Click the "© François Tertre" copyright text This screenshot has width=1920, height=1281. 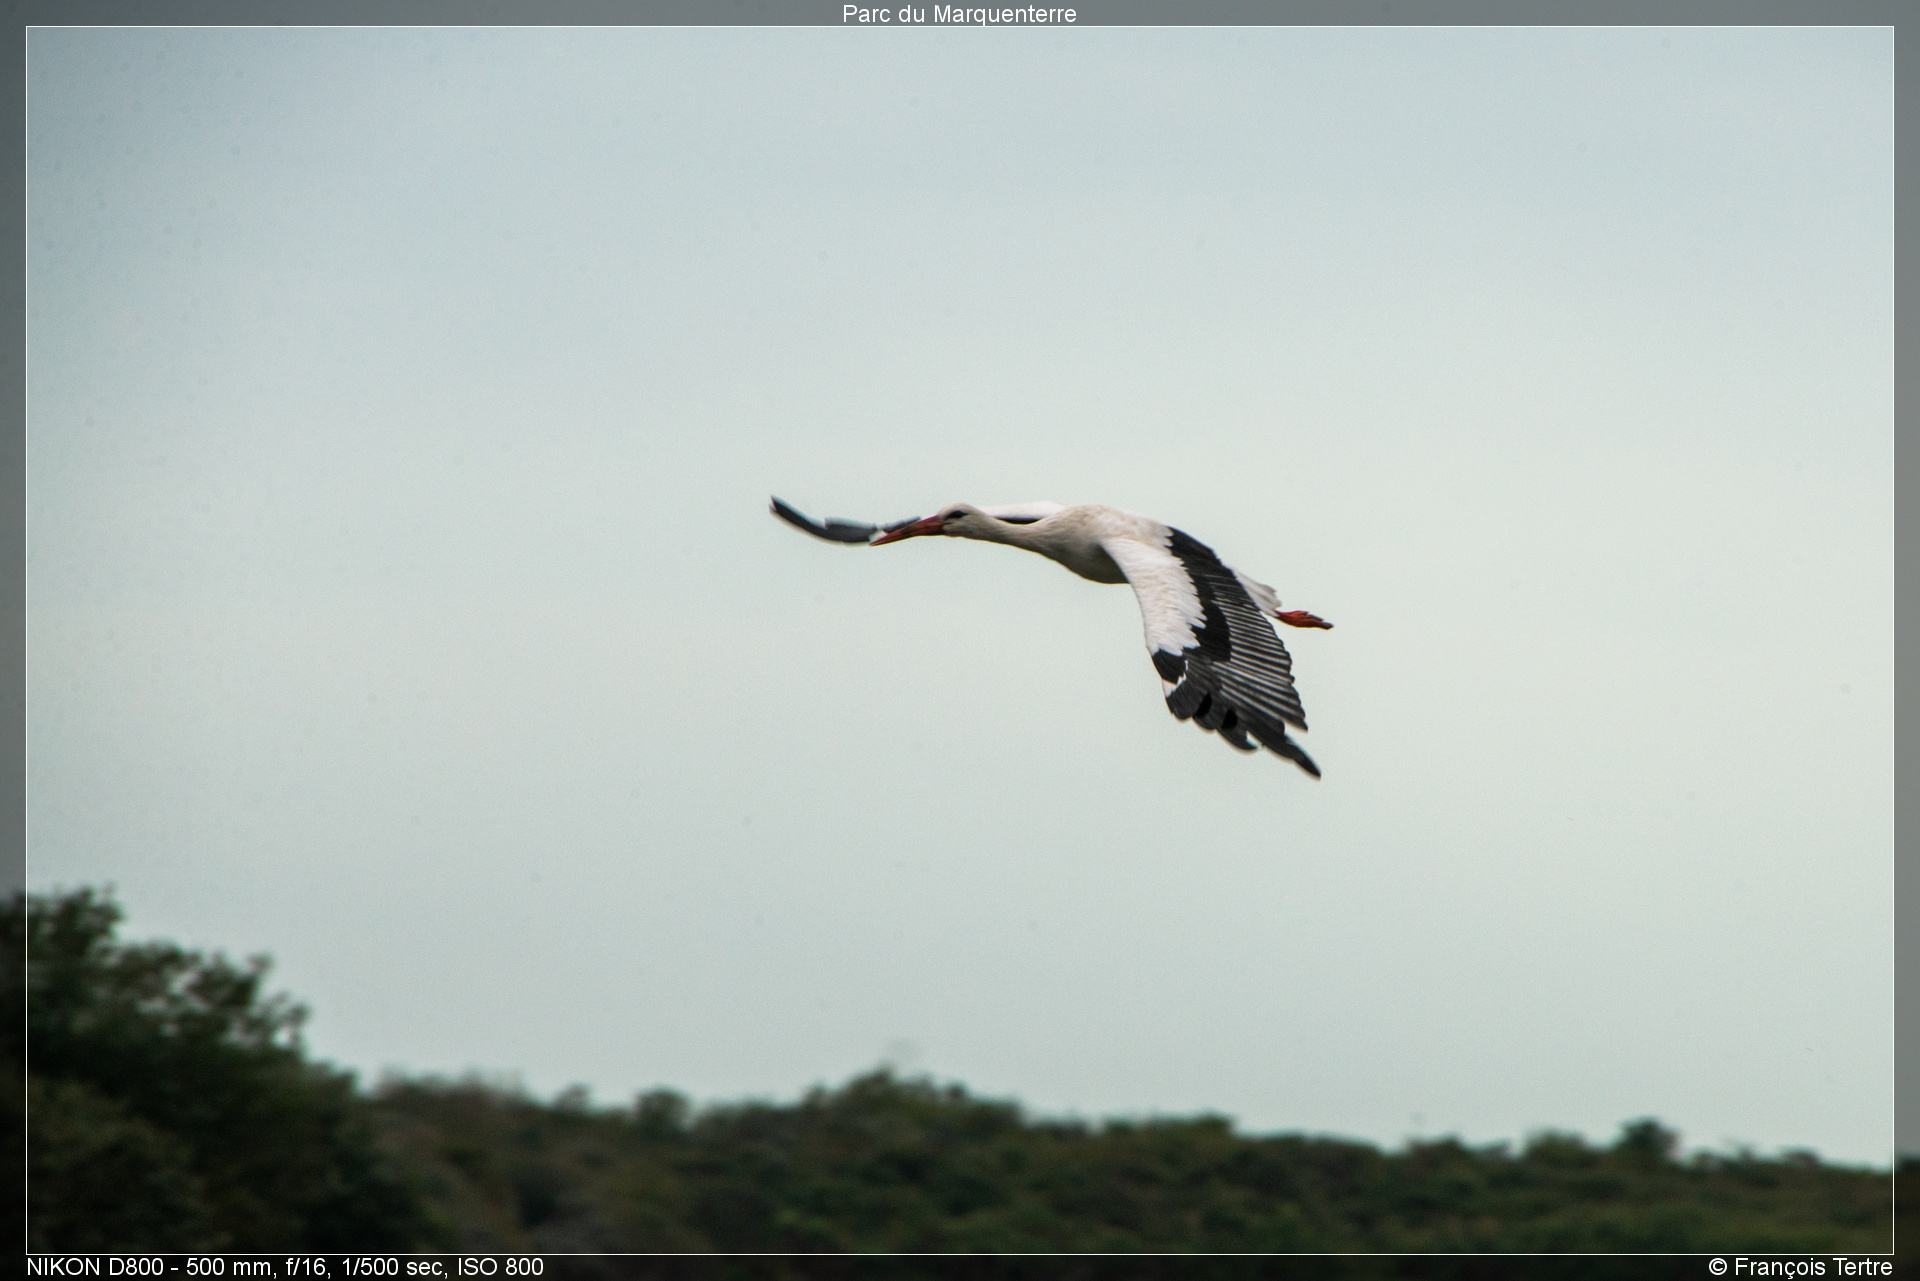(1800, 1267)
